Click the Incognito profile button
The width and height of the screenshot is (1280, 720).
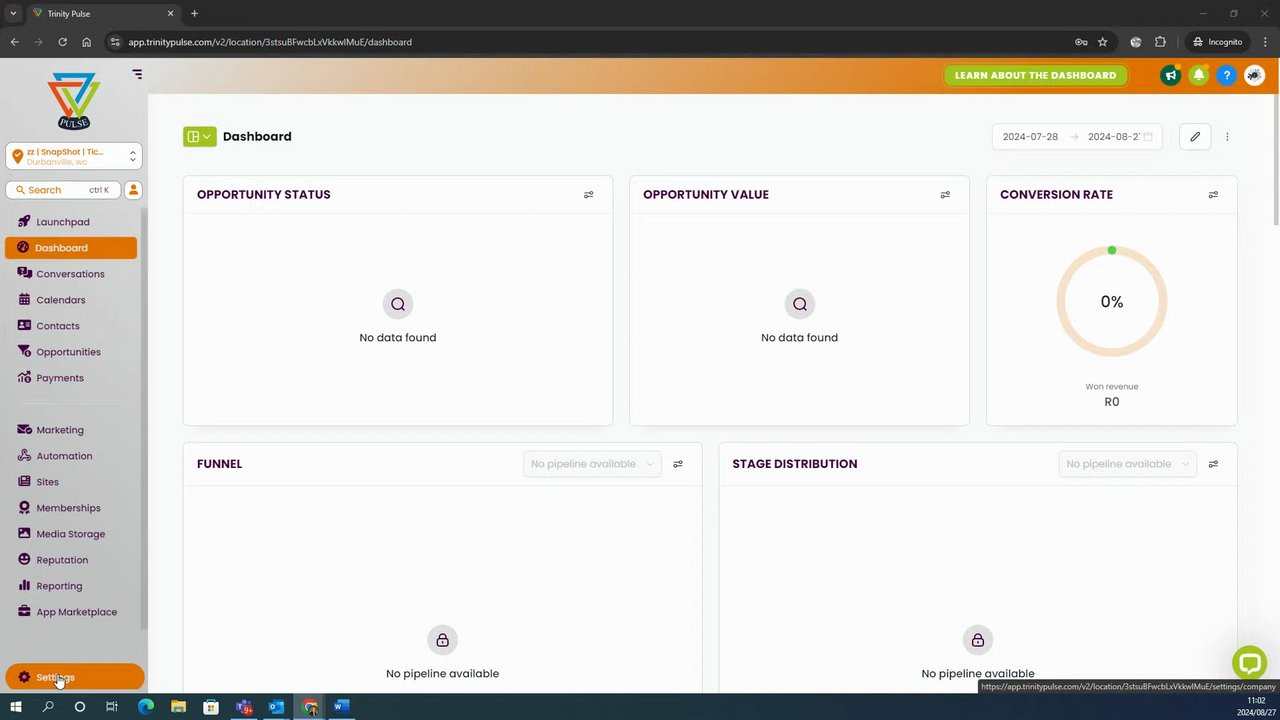[1217, 42]
